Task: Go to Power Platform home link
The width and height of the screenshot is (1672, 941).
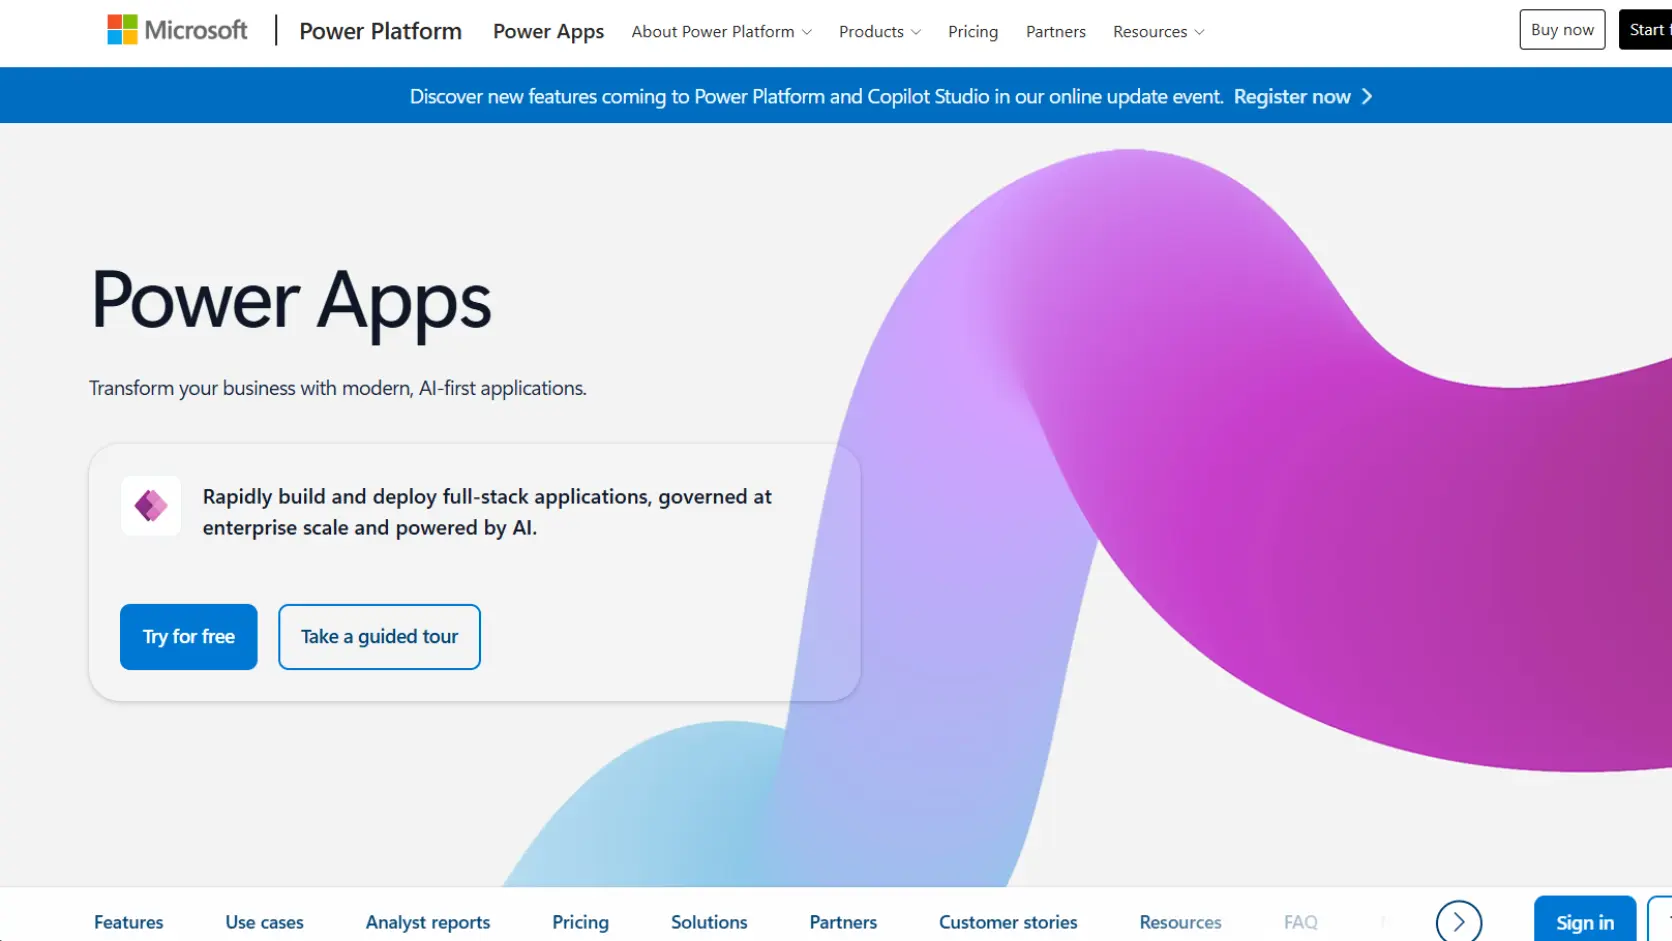Action: click(x=380, y=31)
